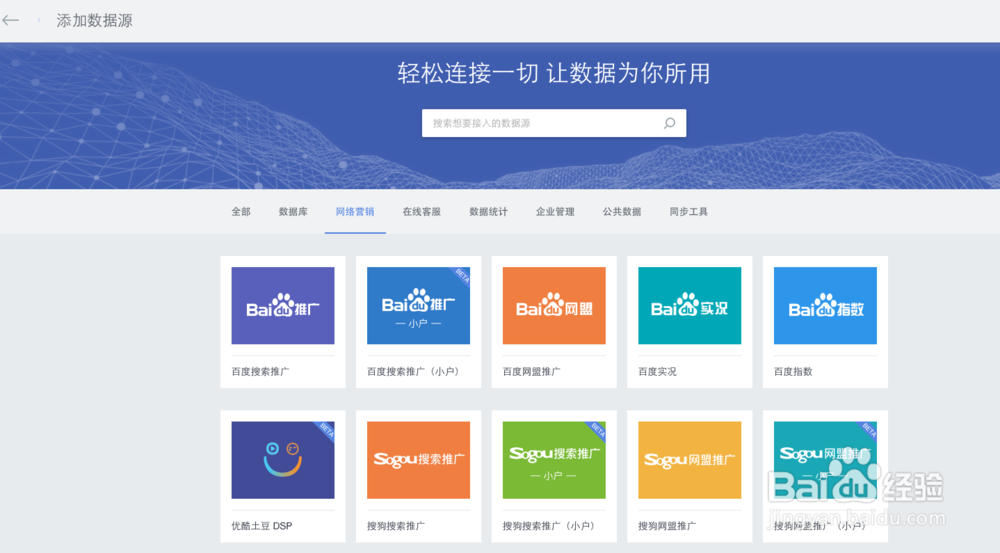Open the 企业管理 tab
This screenshot has height=553, width=1000.
tap(555, 212)
